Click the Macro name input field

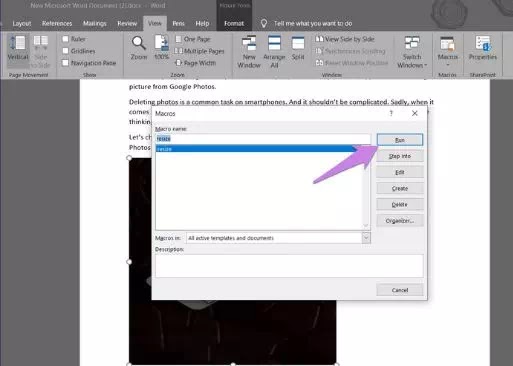coord(263,139)
